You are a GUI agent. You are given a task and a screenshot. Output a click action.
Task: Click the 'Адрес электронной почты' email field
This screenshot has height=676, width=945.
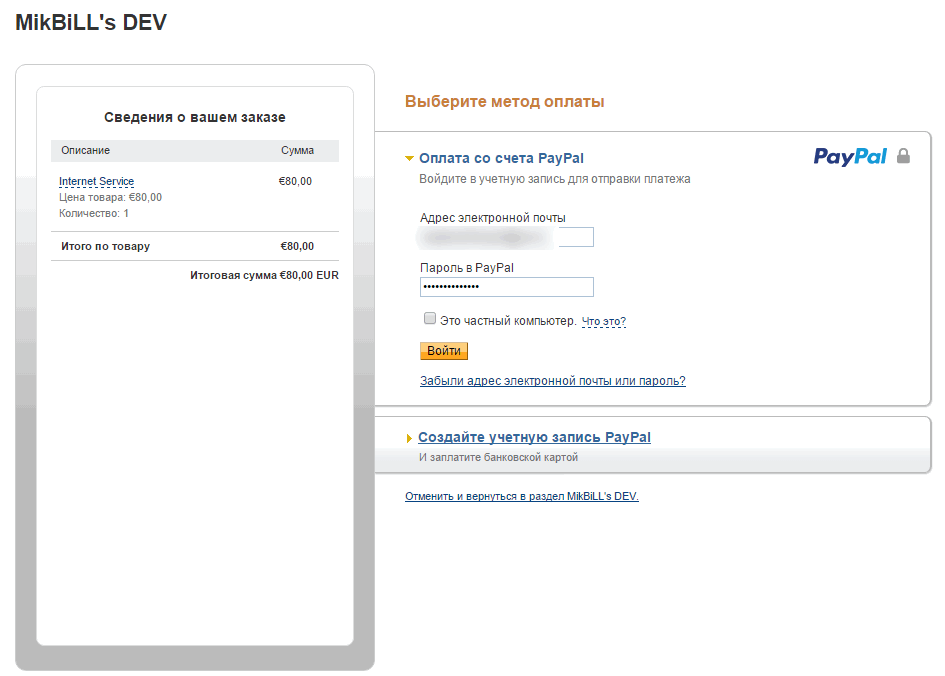[x=506, y=237]
